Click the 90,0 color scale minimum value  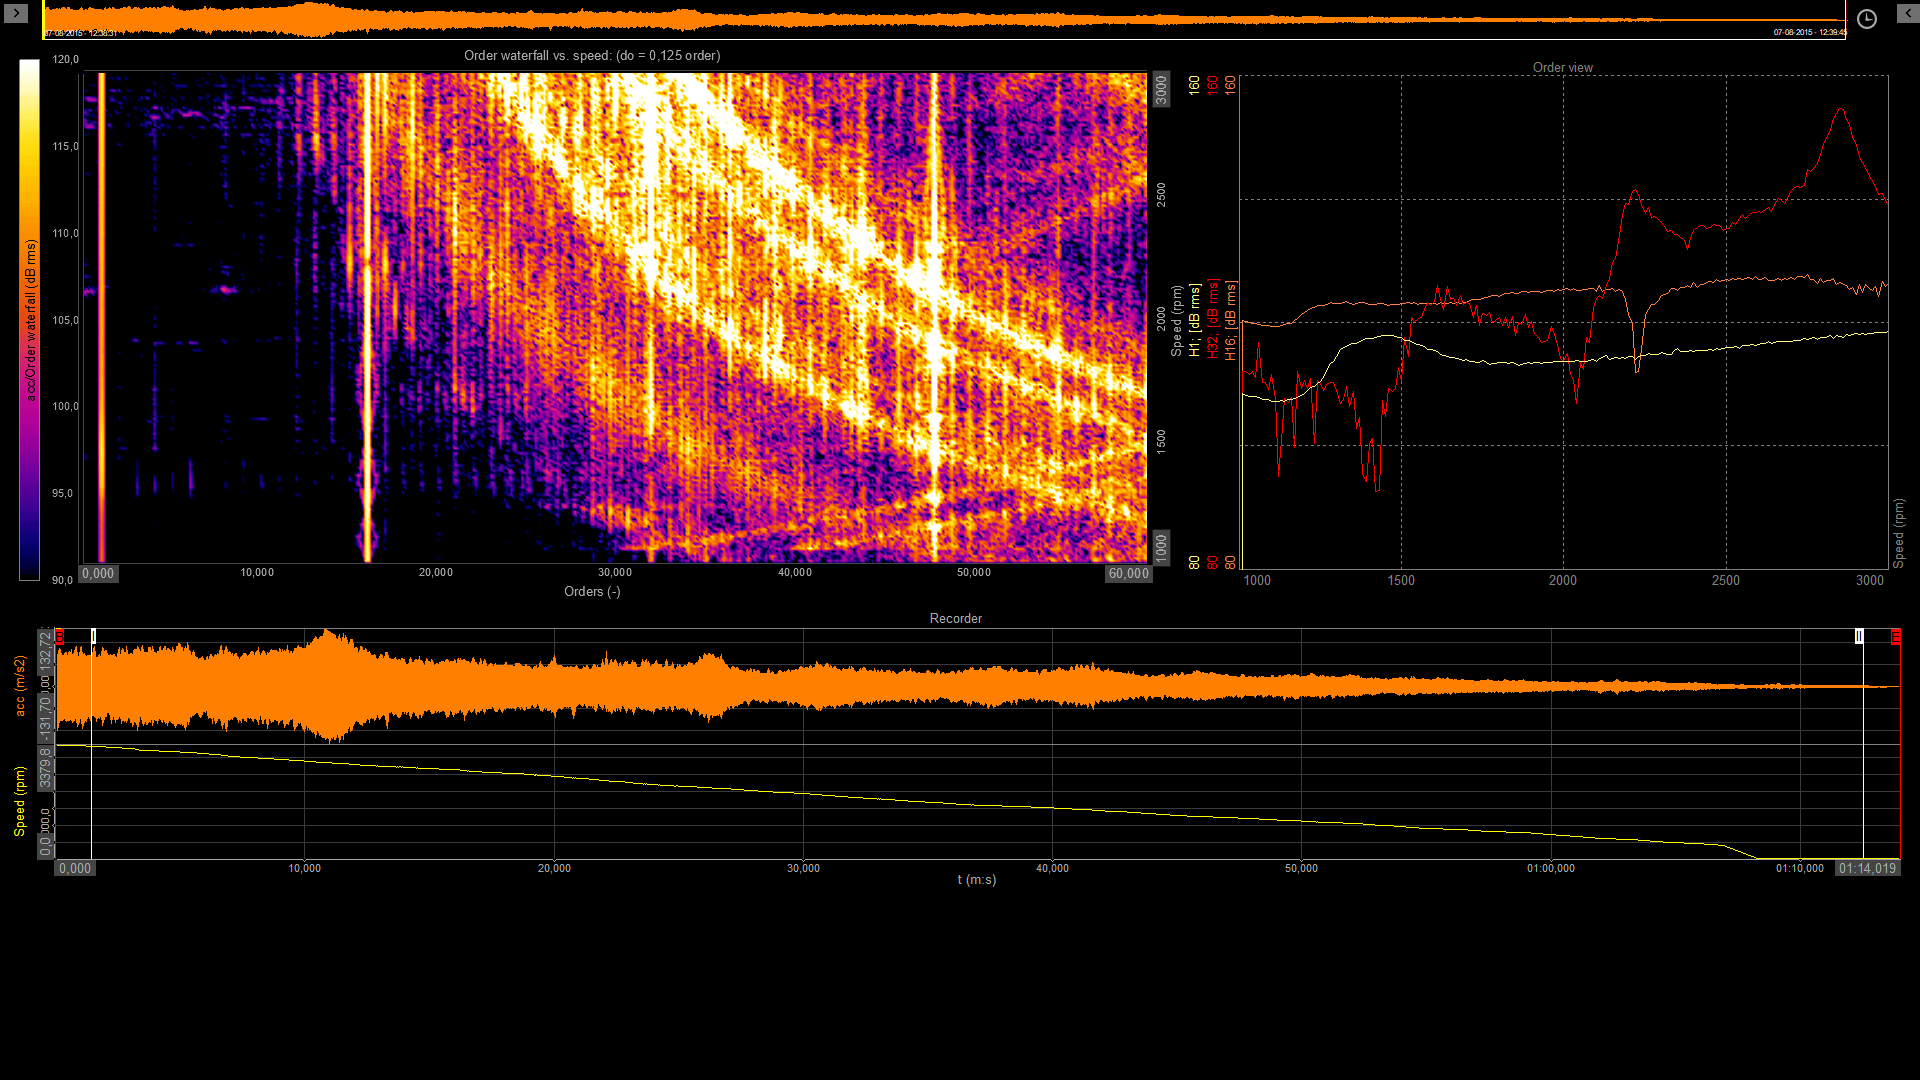click(x=63, y=580)
